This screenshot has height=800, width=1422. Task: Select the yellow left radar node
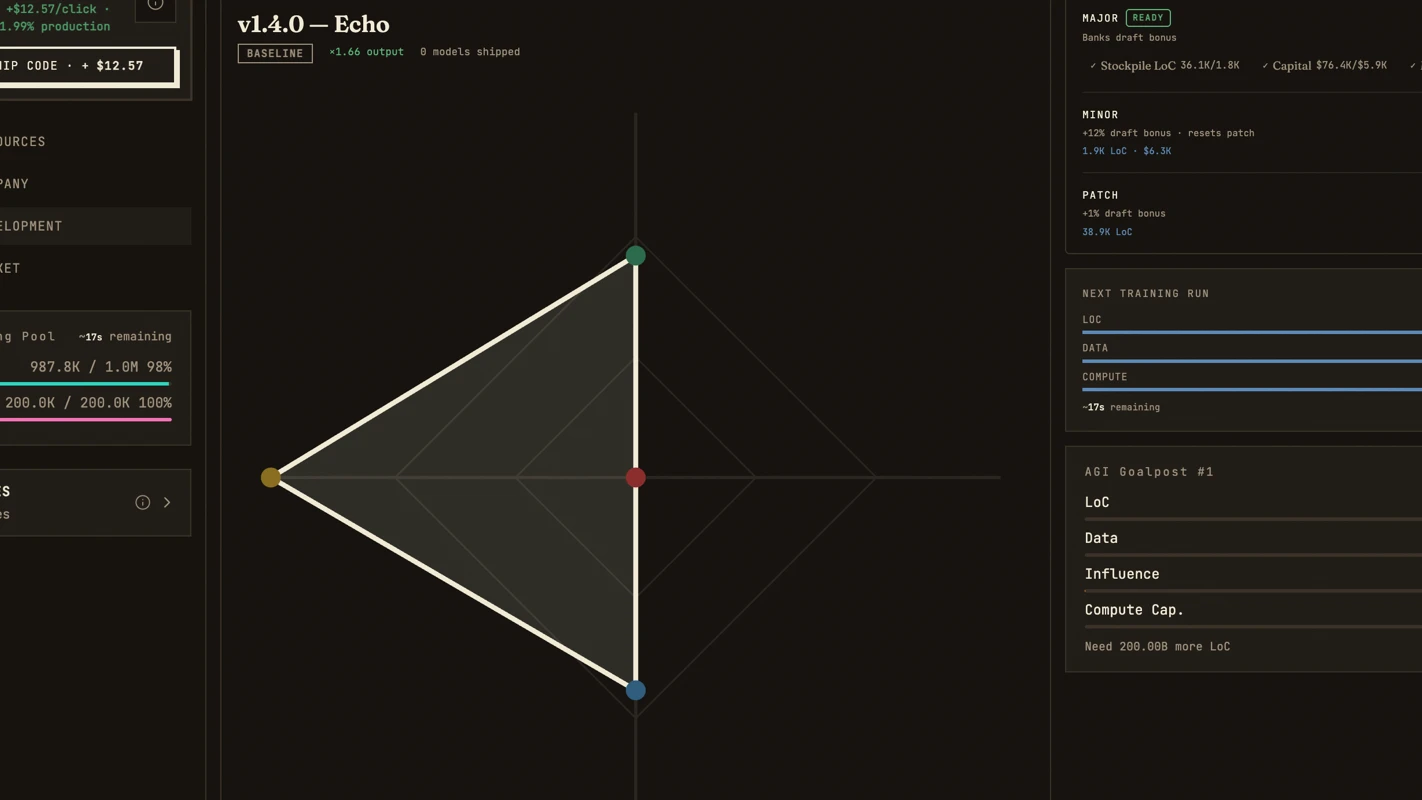click(x=271, y=478)
